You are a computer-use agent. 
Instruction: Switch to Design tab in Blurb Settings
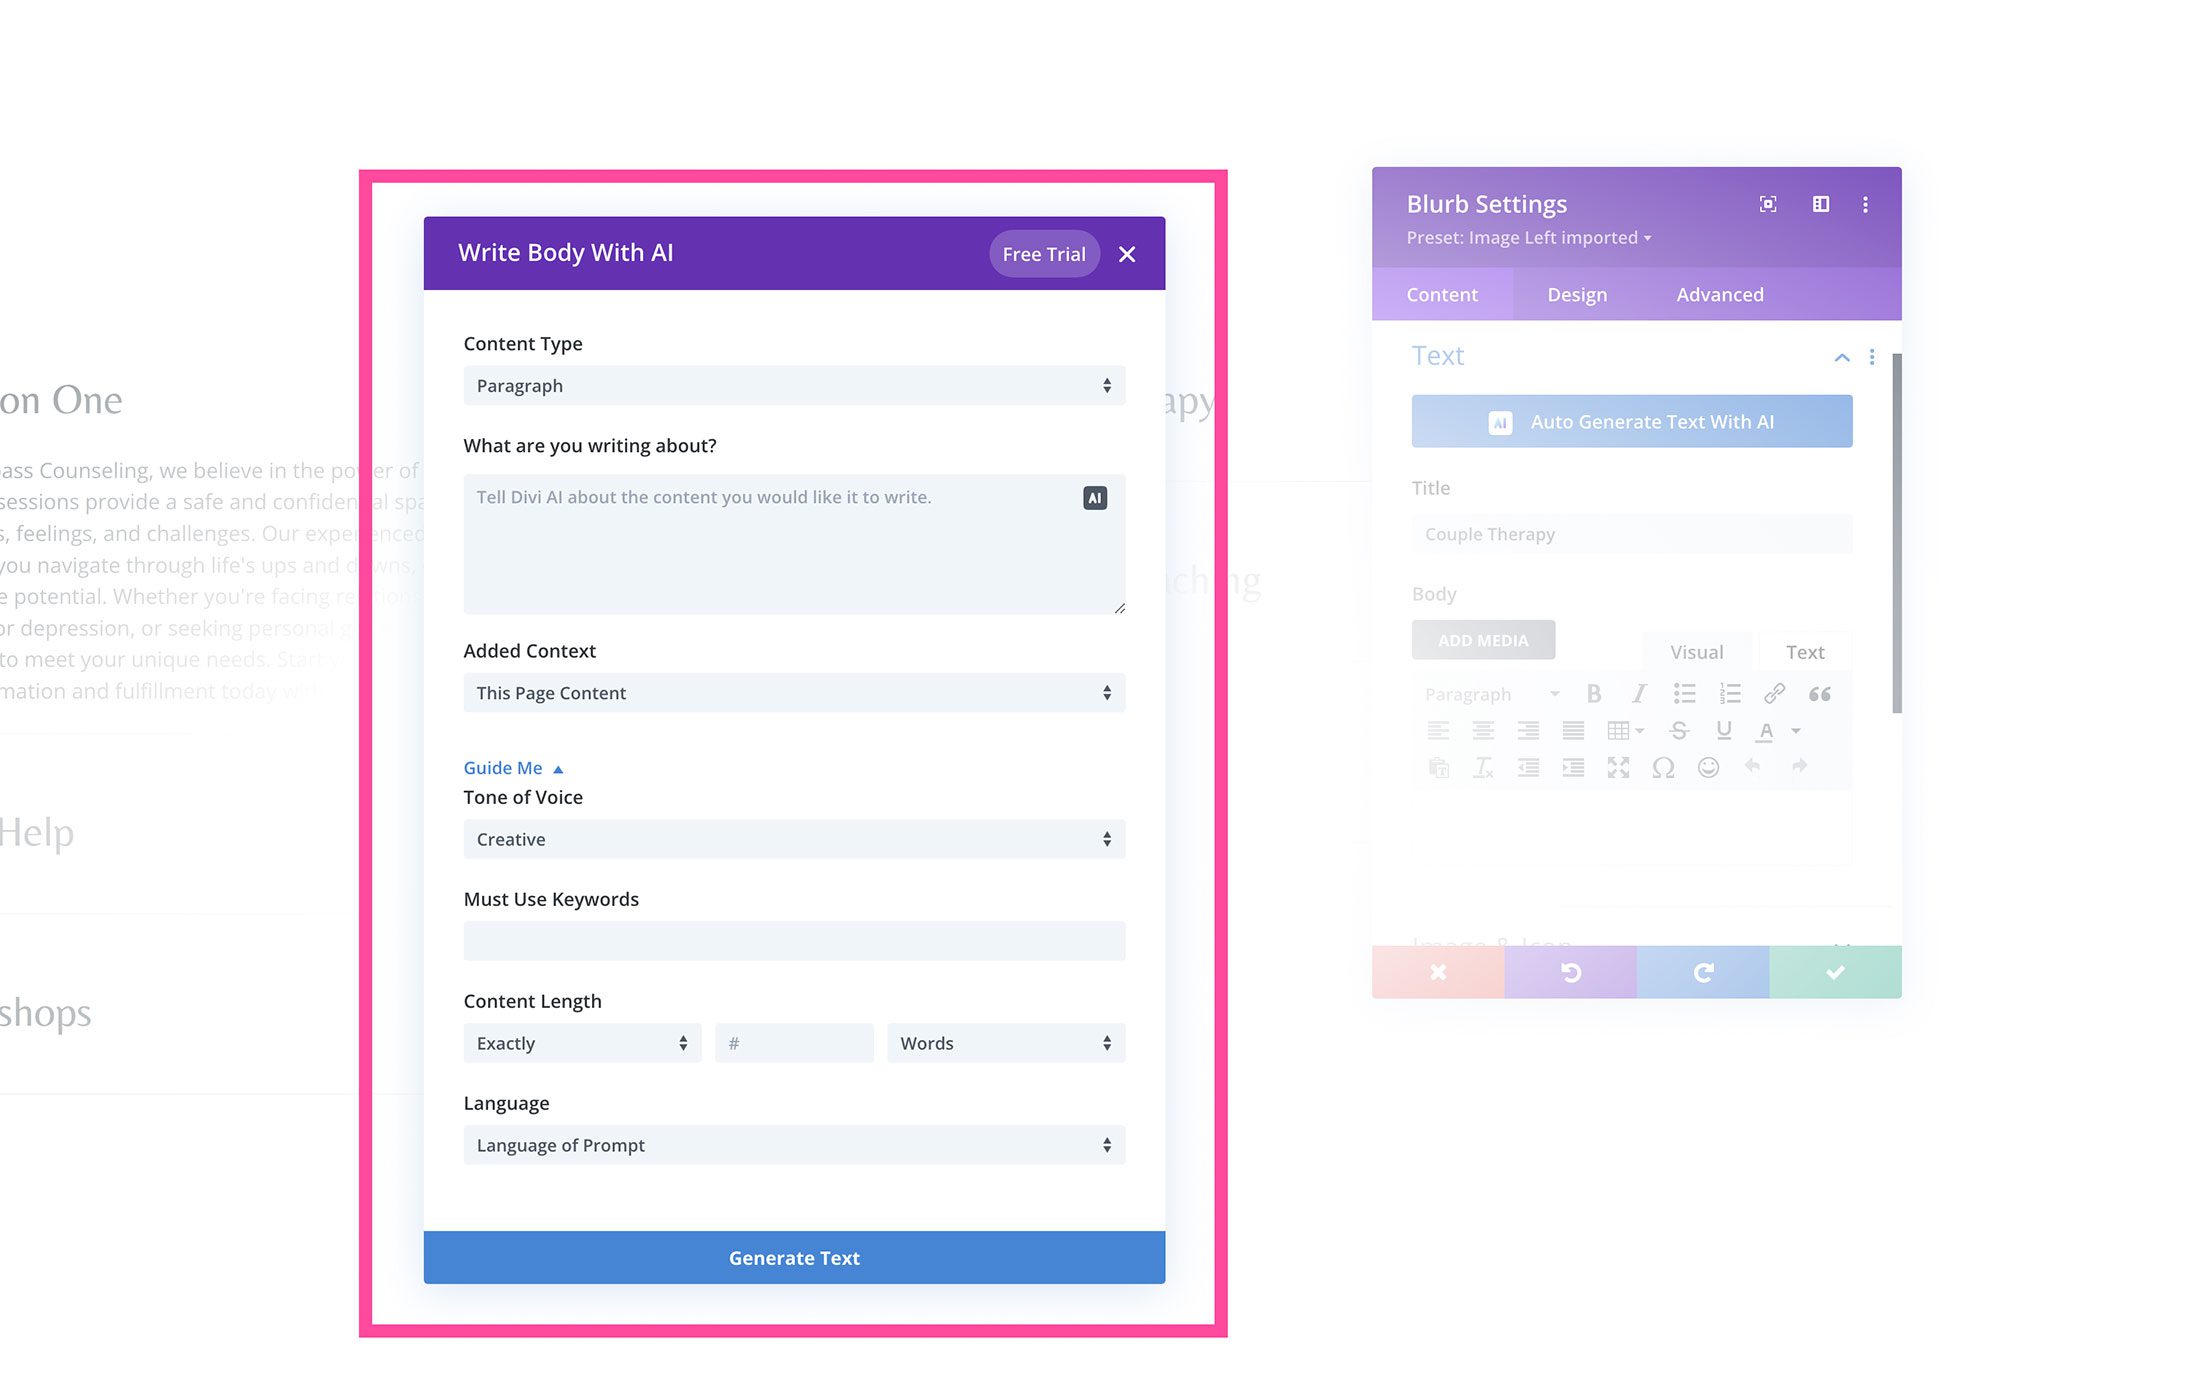click(1577, 293)
